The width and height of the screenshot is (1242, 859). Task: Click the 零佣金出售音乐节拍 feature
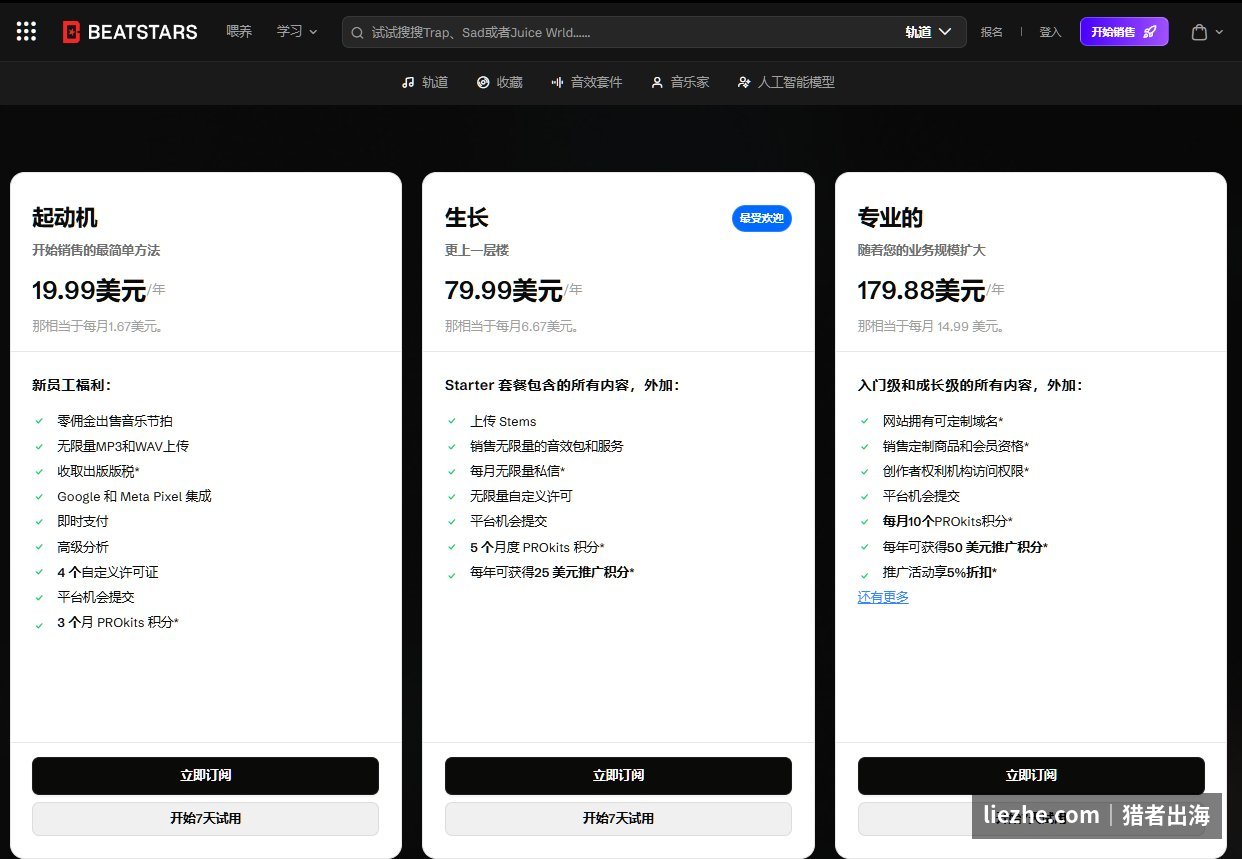point(115,421)
